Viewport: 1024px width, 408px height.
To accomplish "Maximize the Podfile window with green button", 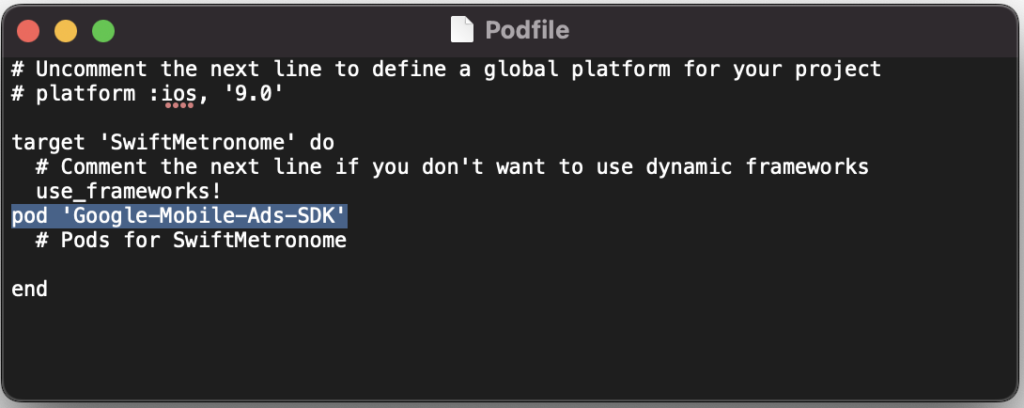I will (x=103, y=31).
